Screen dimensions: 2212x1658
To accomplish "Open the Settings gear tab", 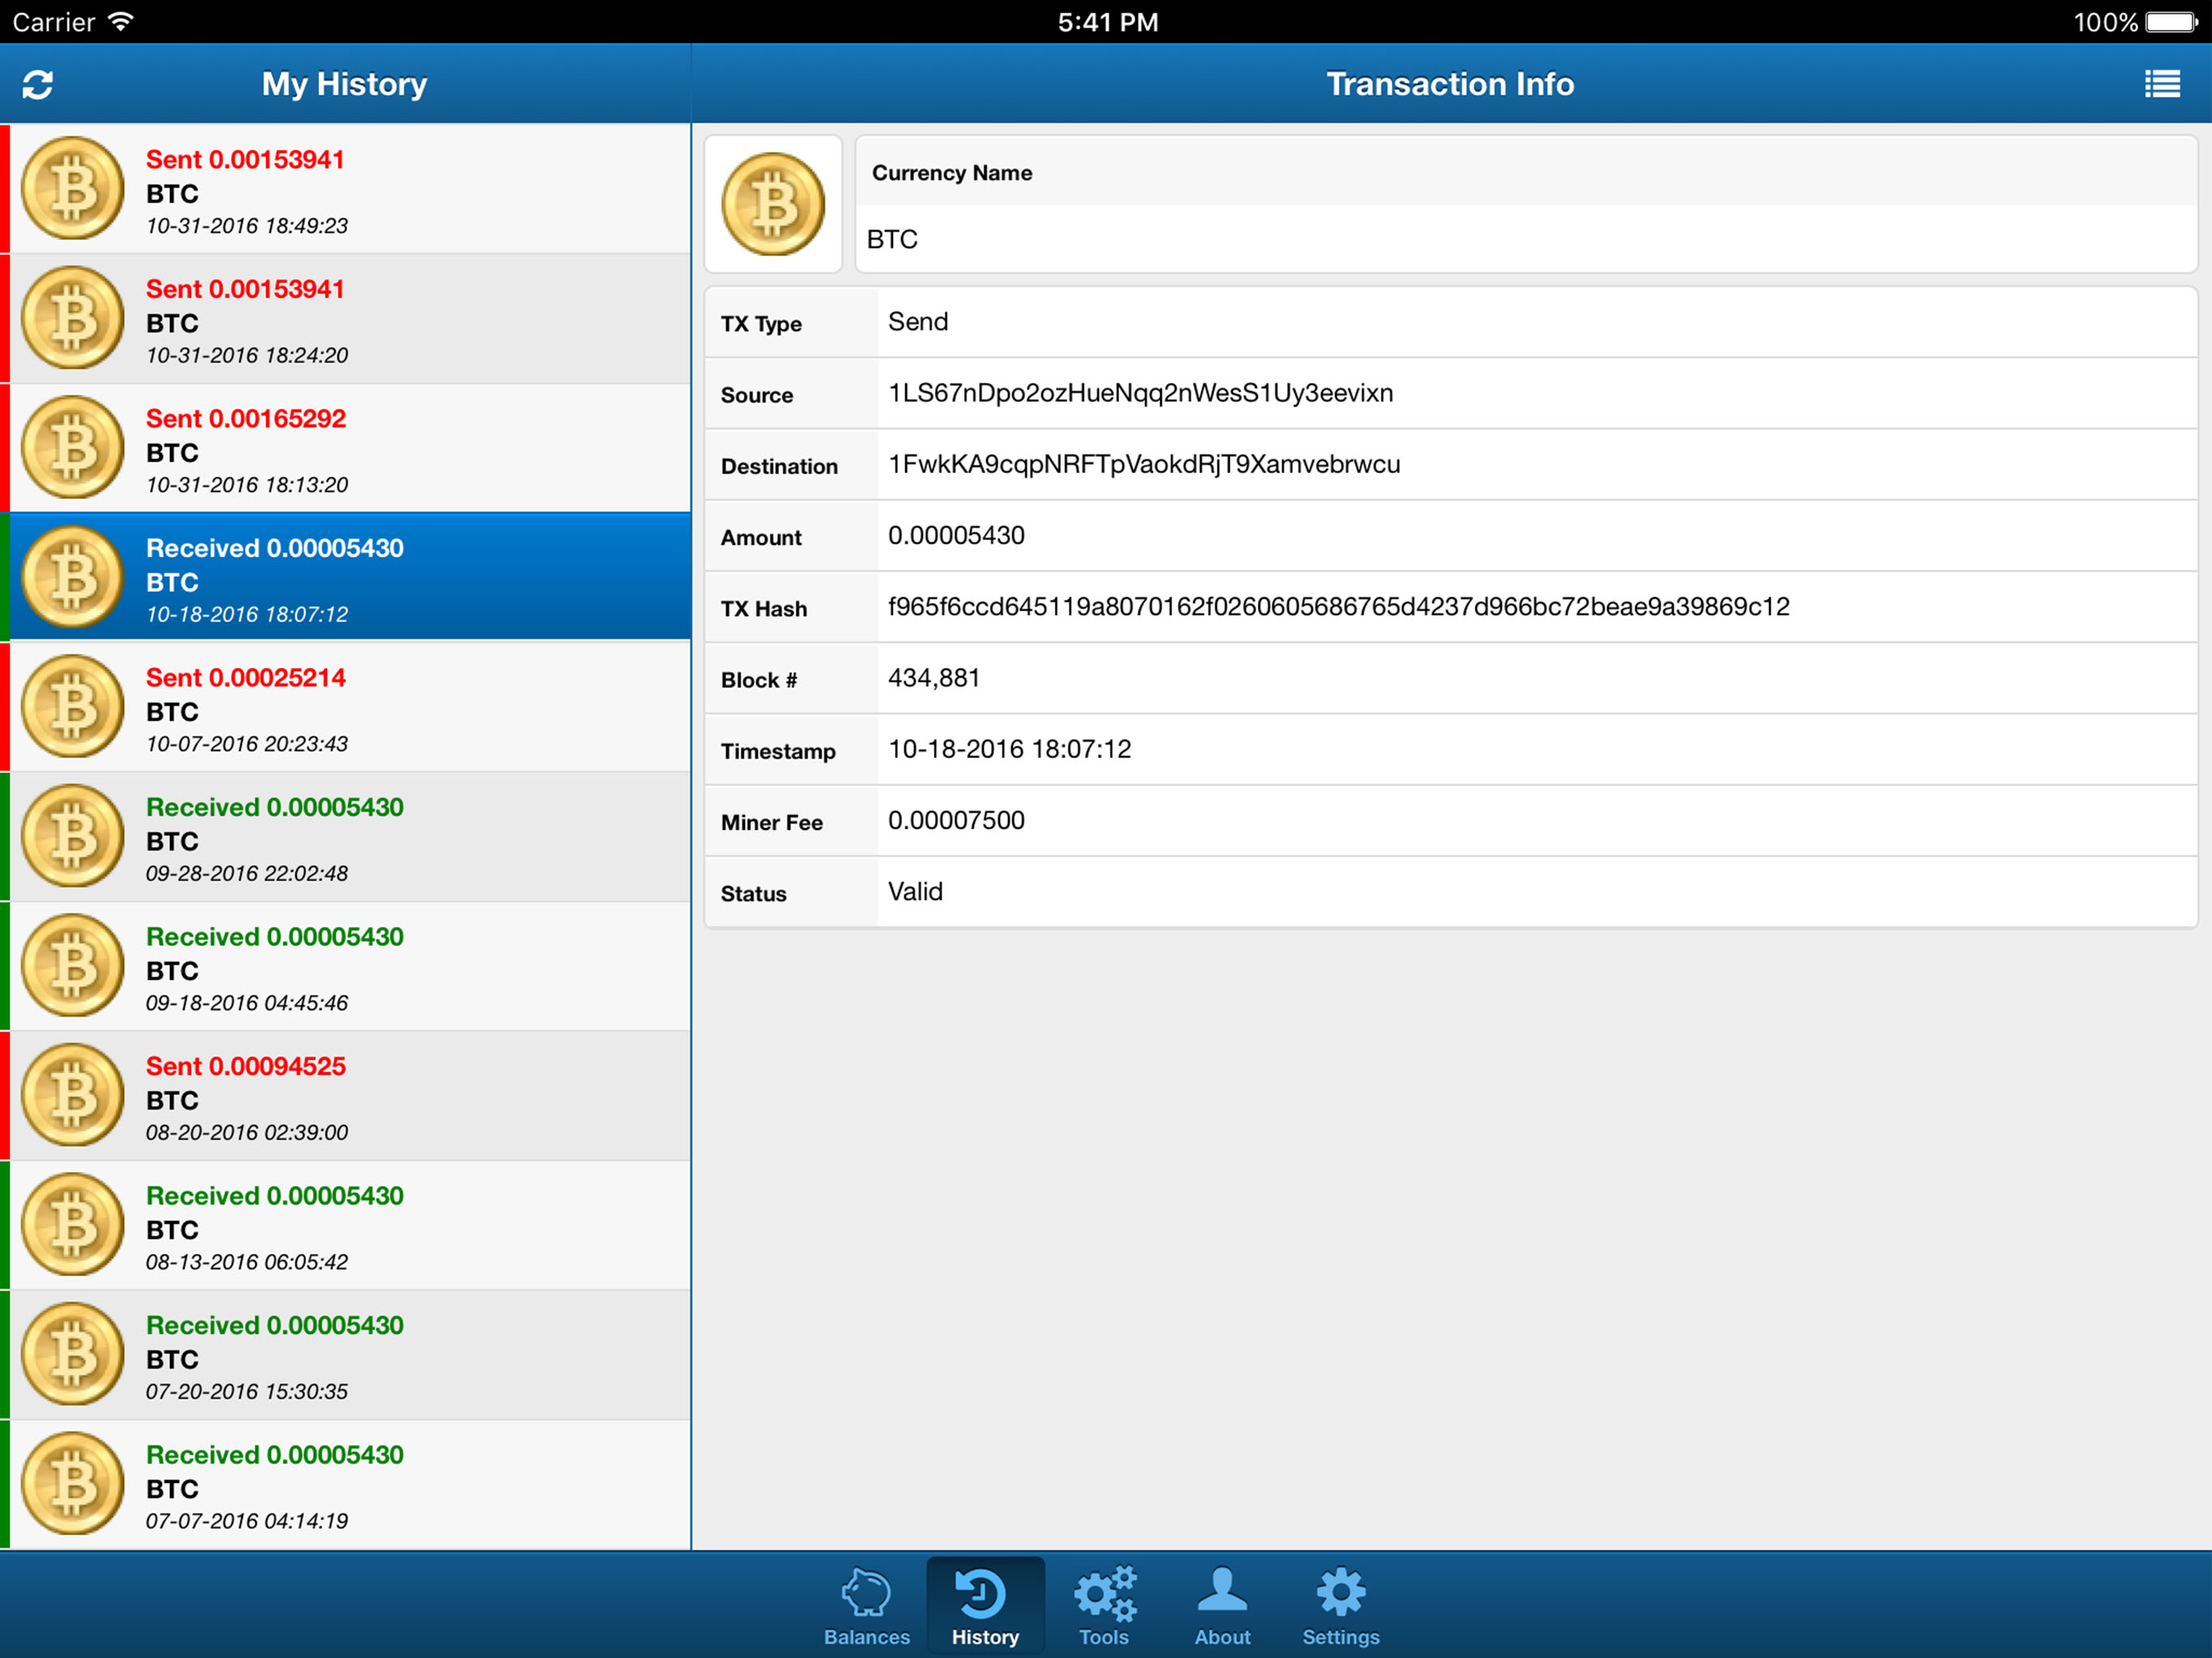I will 1340,1605.
